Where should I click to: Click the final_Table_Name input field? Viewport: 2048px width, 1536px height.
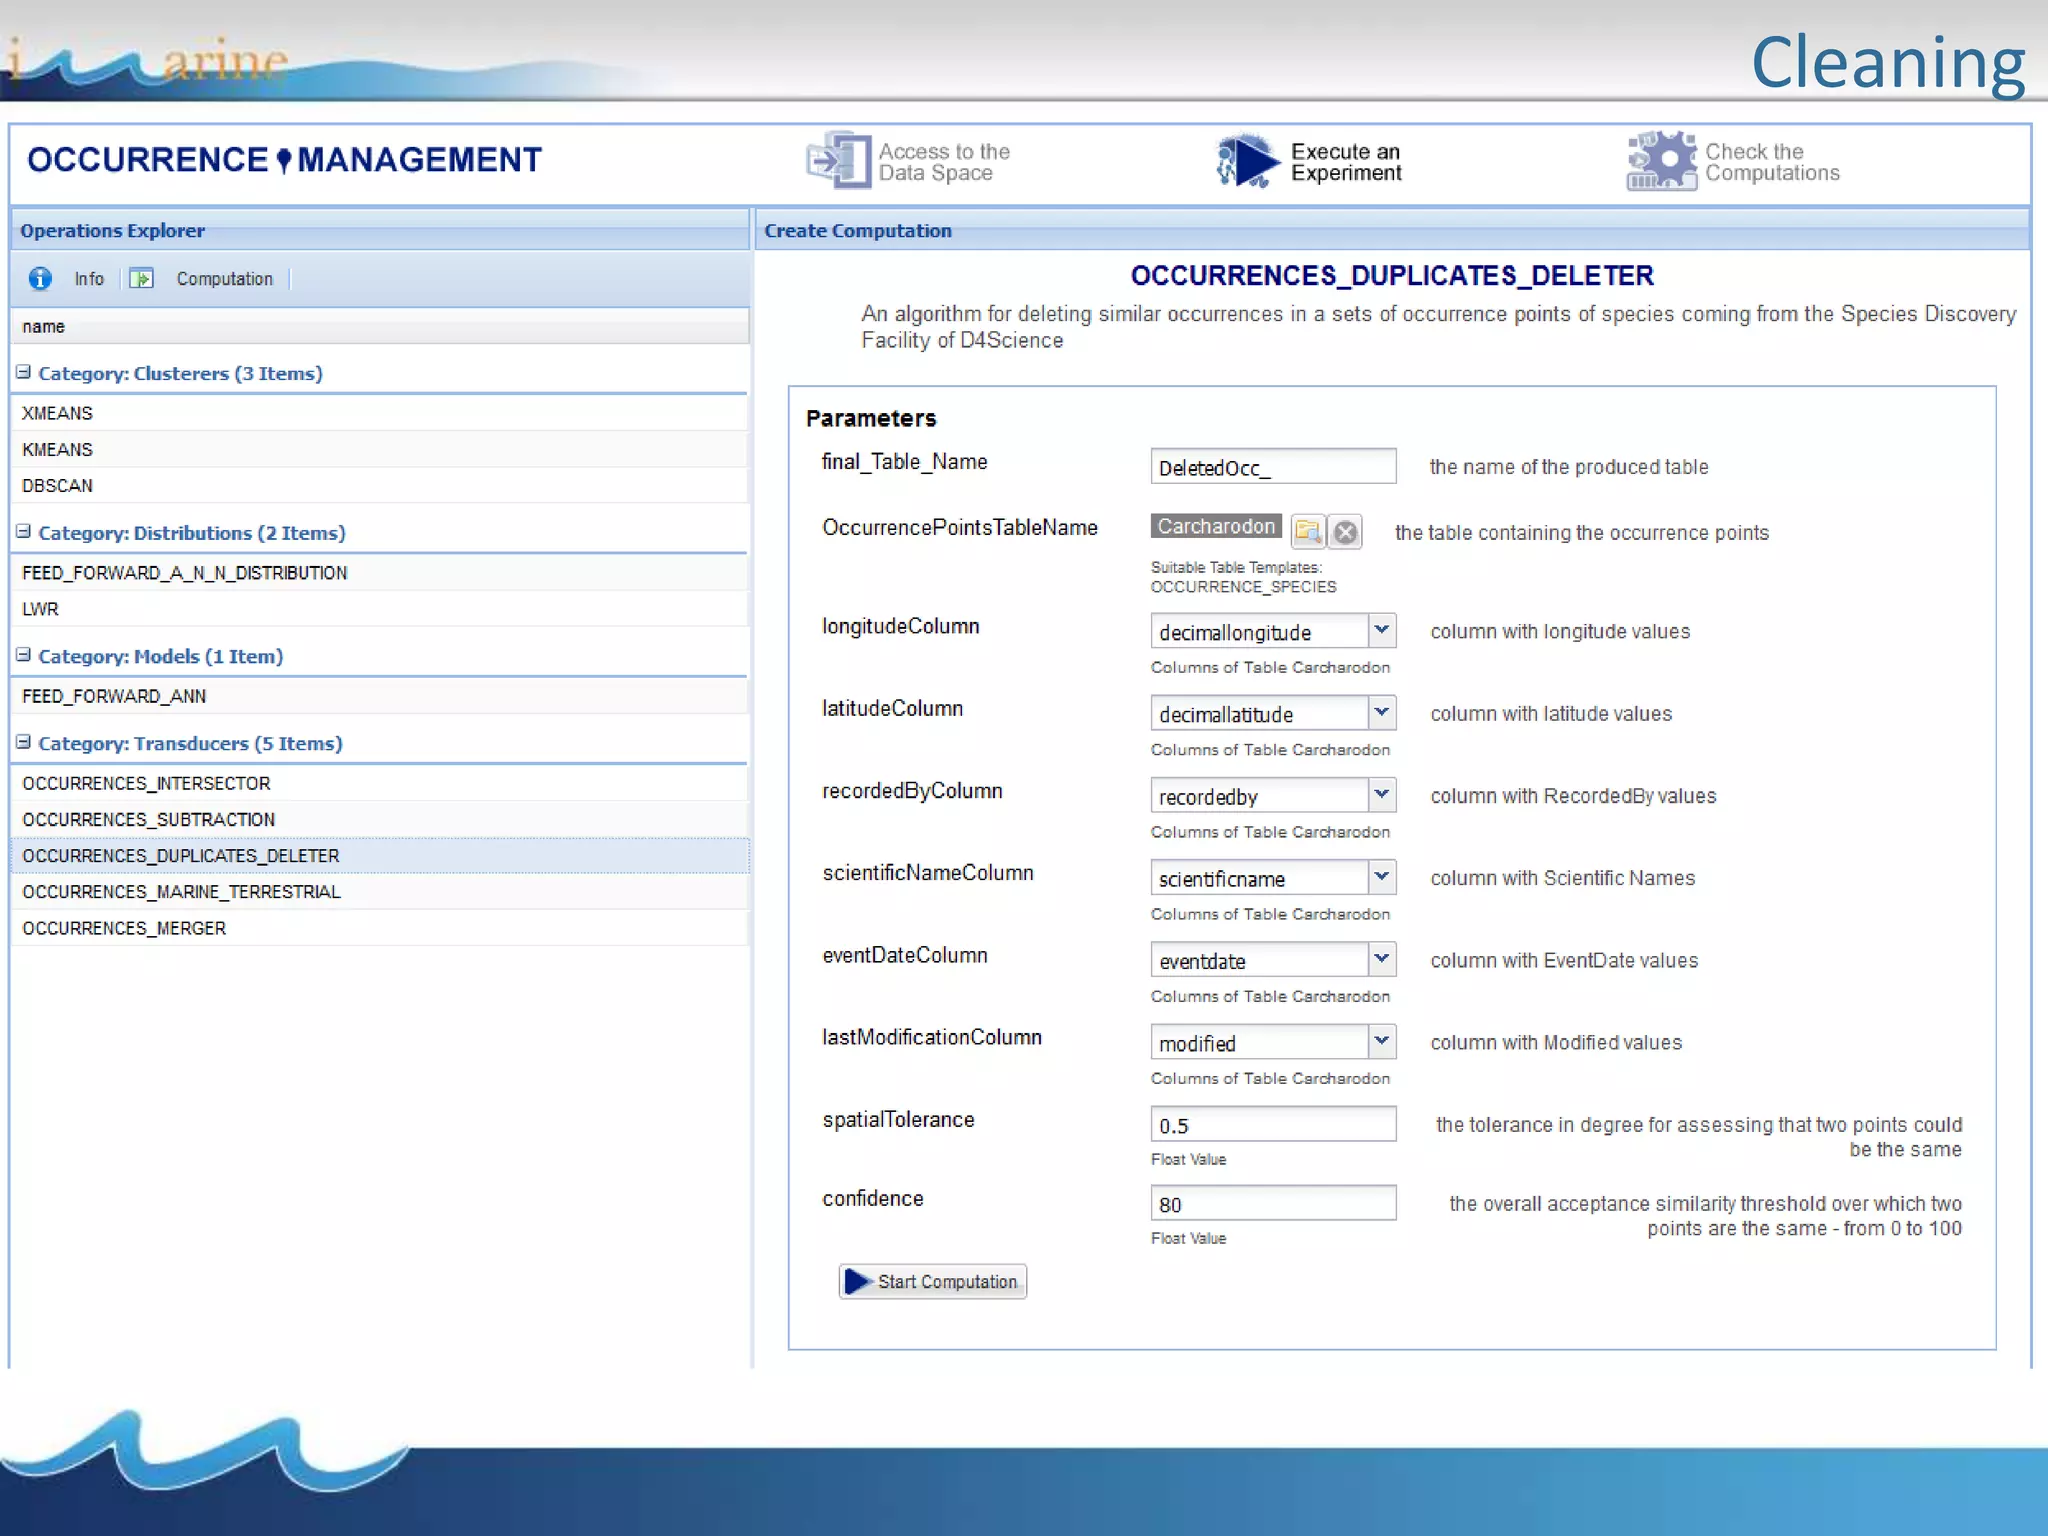tap(1272, 467)
